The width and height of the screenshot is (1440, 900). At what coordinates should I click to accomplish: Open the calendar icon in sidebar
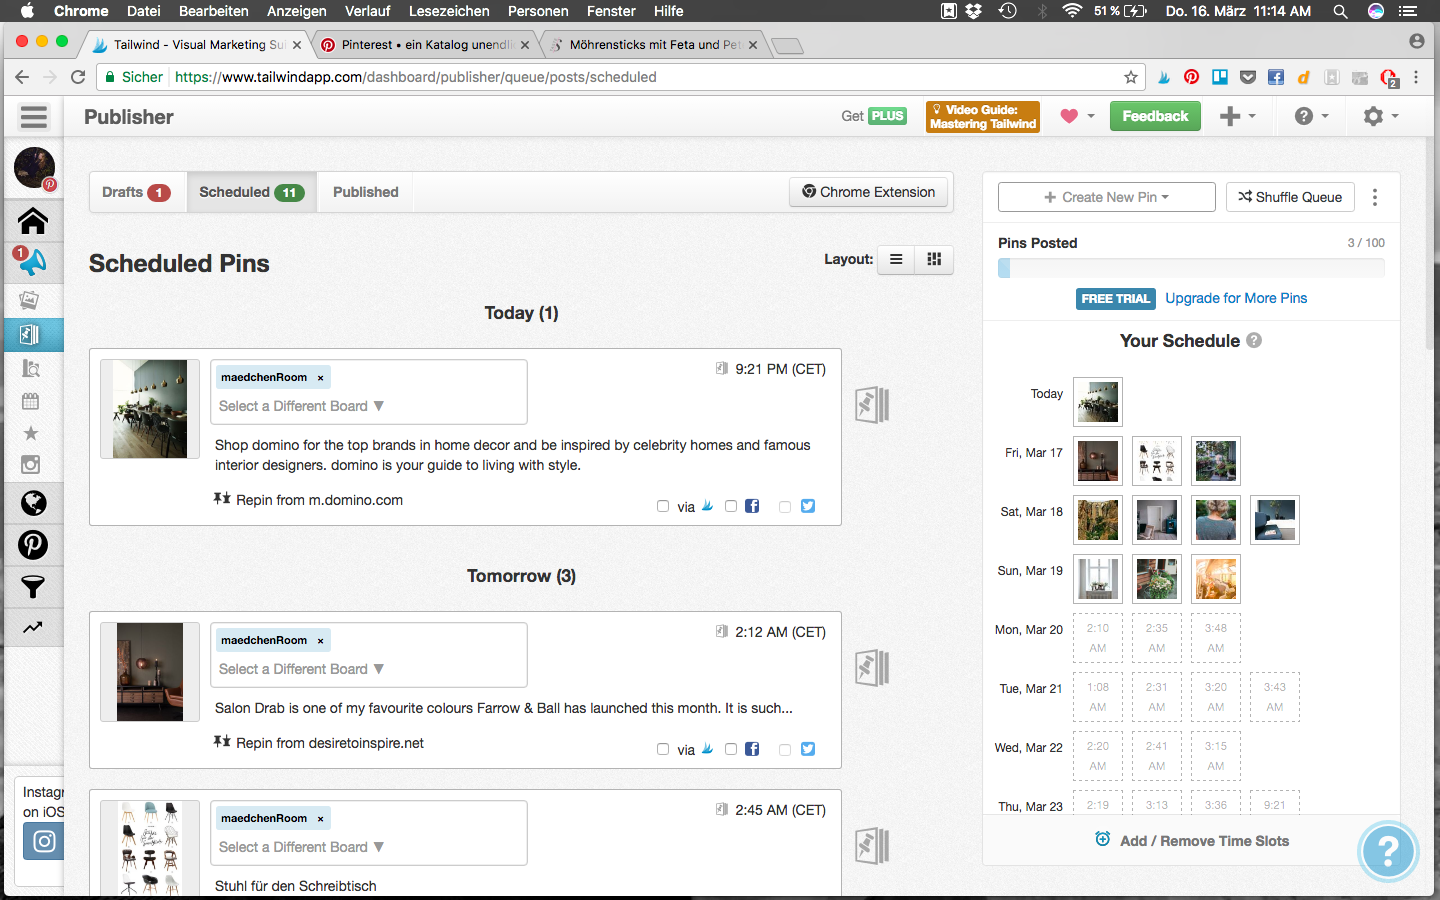click(31, 401)
